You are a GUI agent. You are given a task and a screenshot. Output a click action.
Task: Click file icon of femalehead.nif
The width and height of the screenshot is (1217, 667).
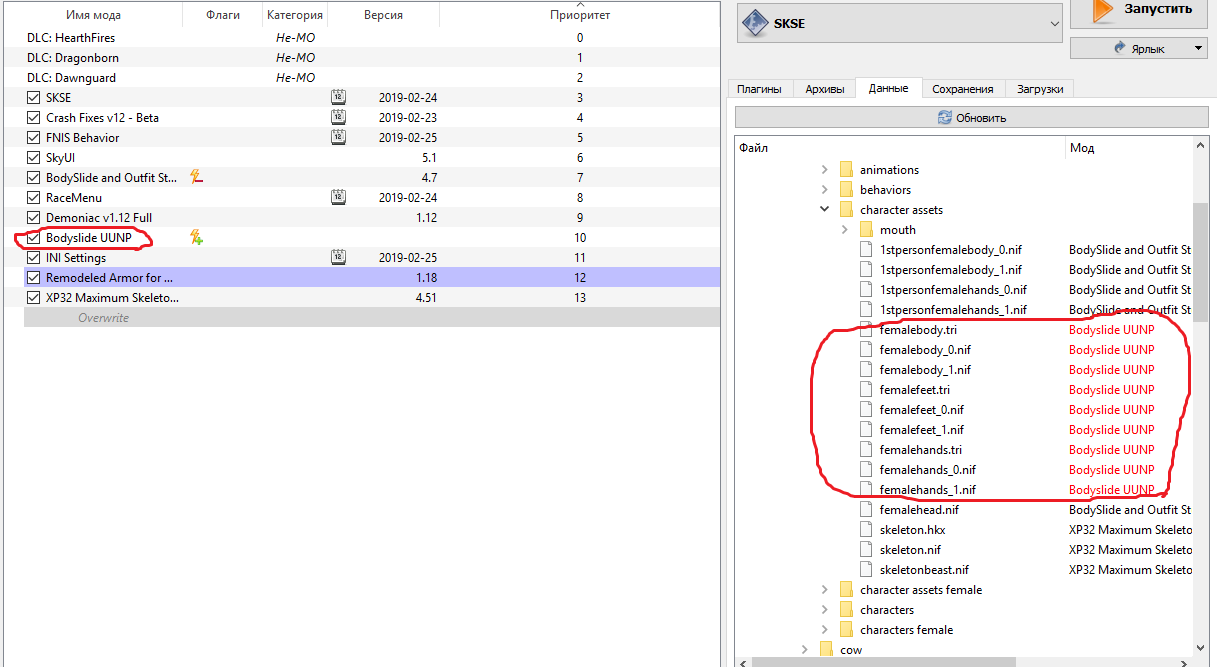point(866,509)
